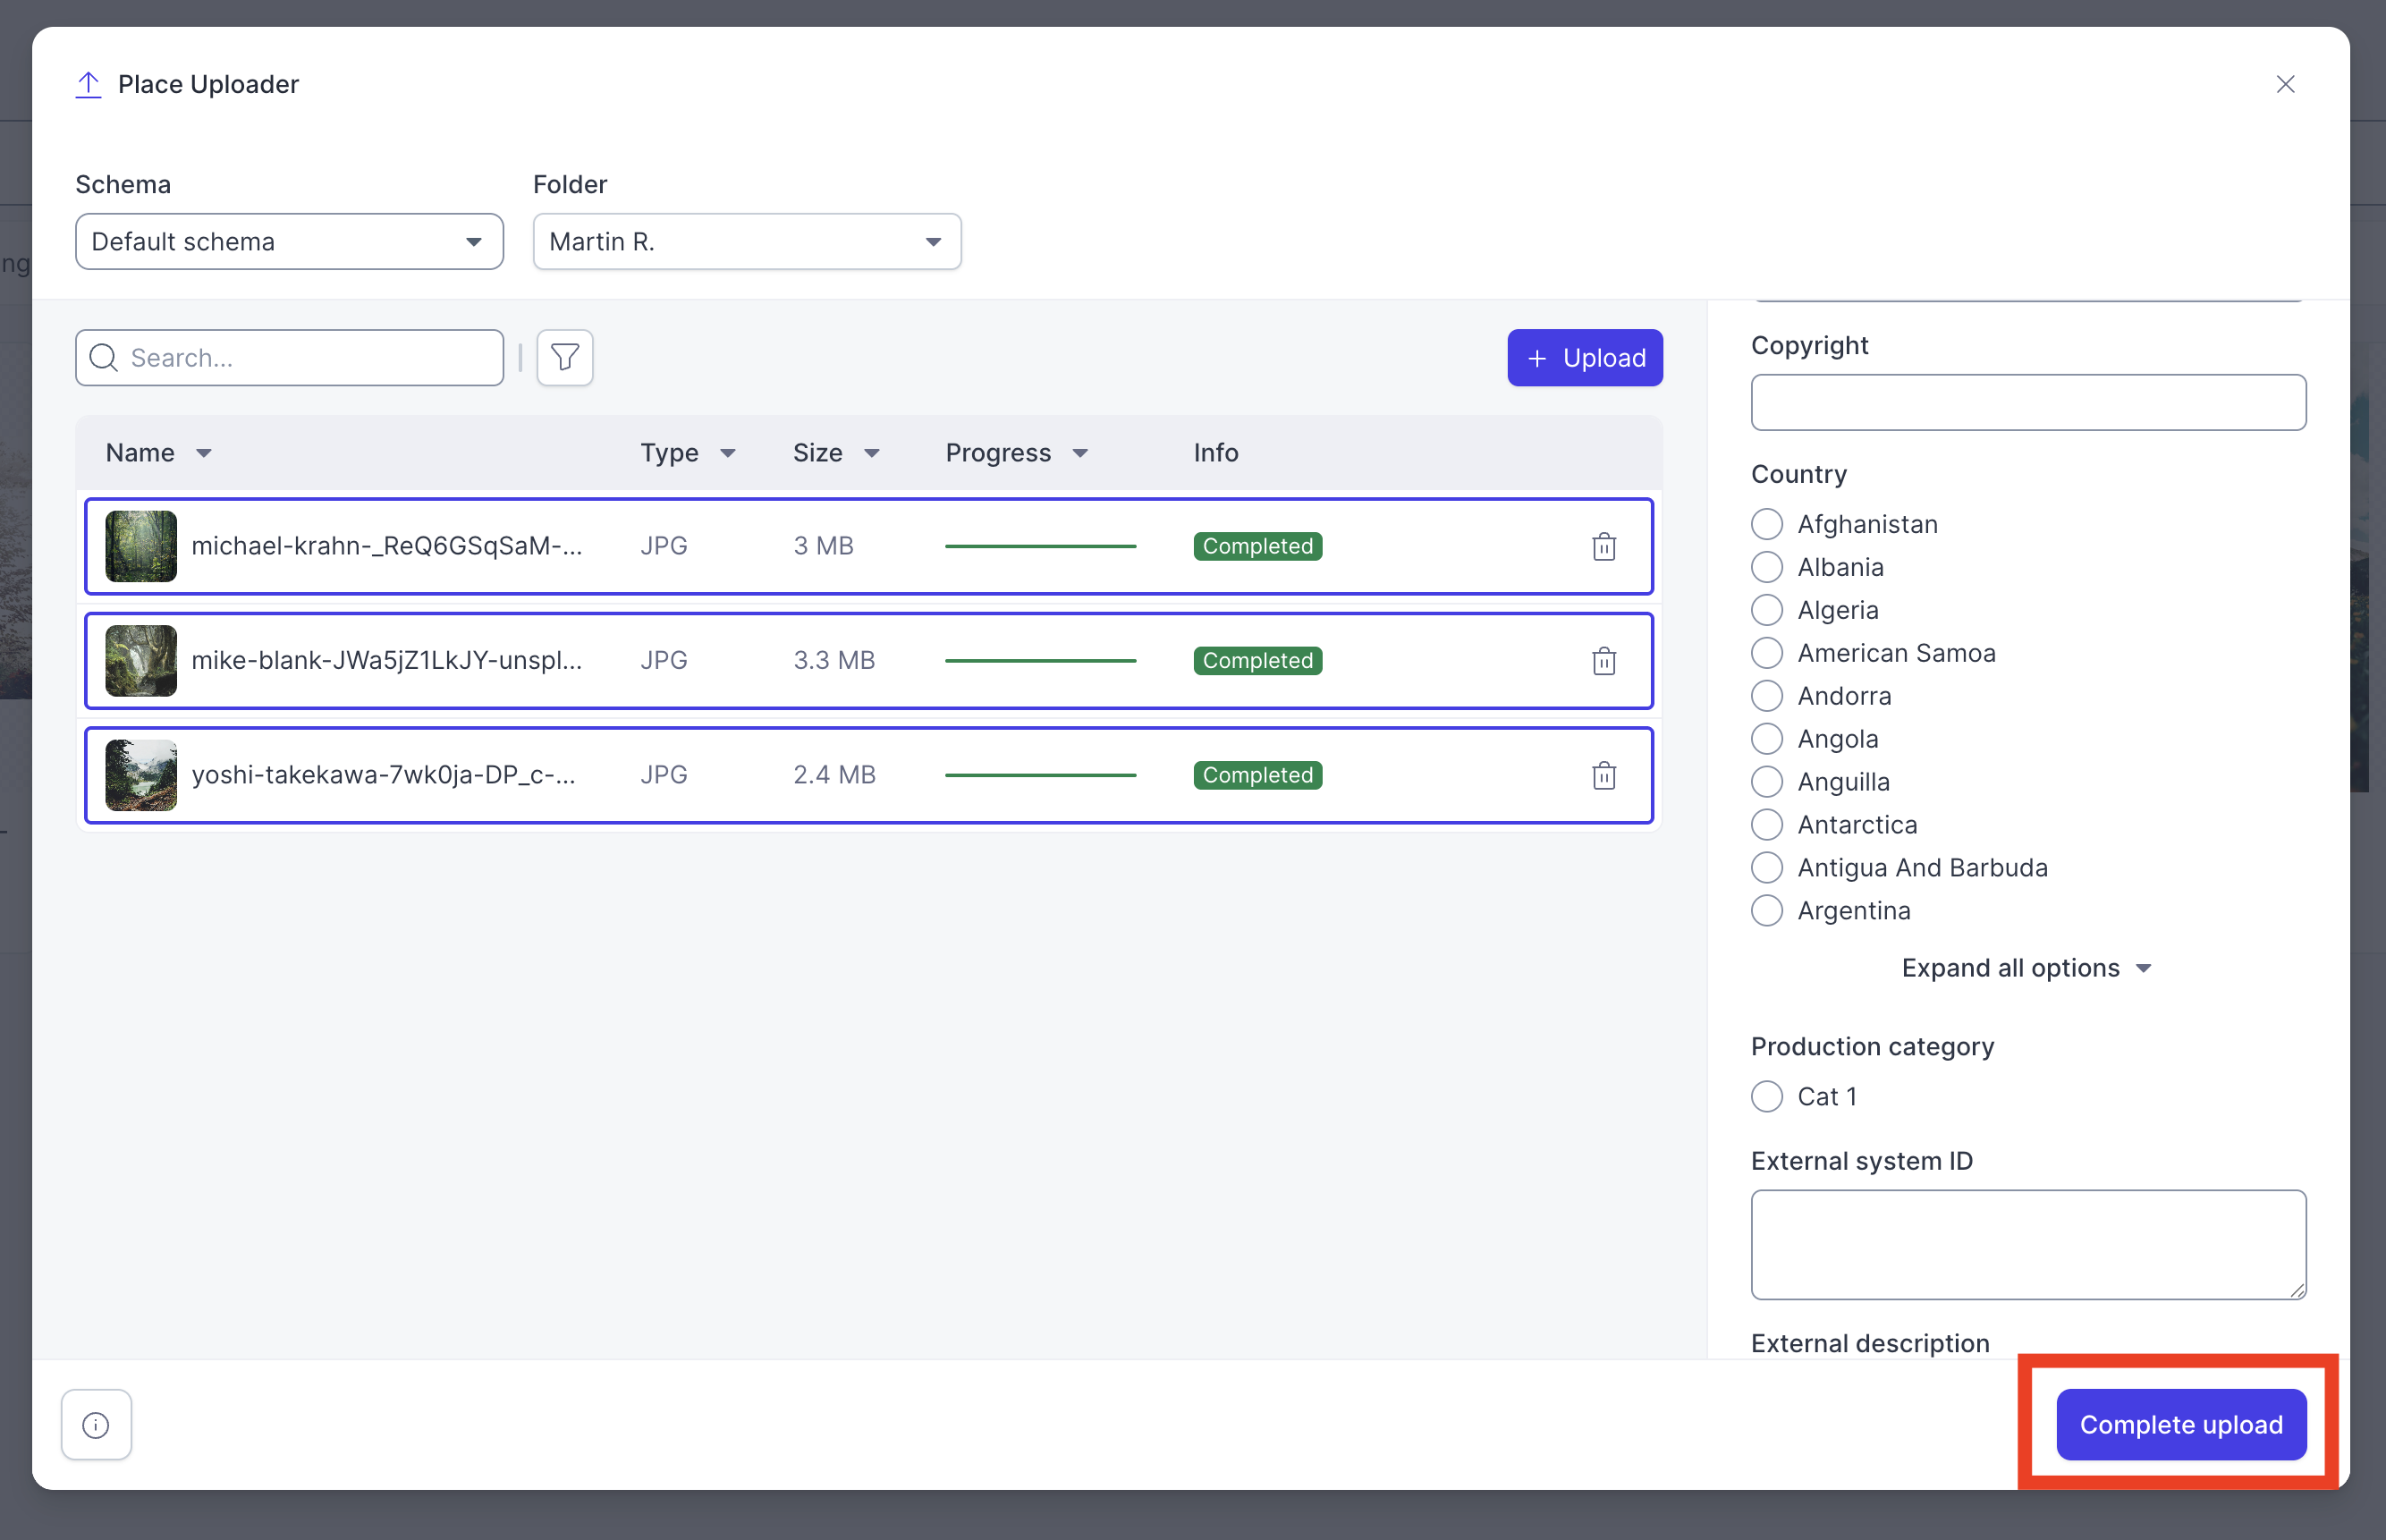Select Albania radio option

pyautogui.click(x=1767, y=567)
